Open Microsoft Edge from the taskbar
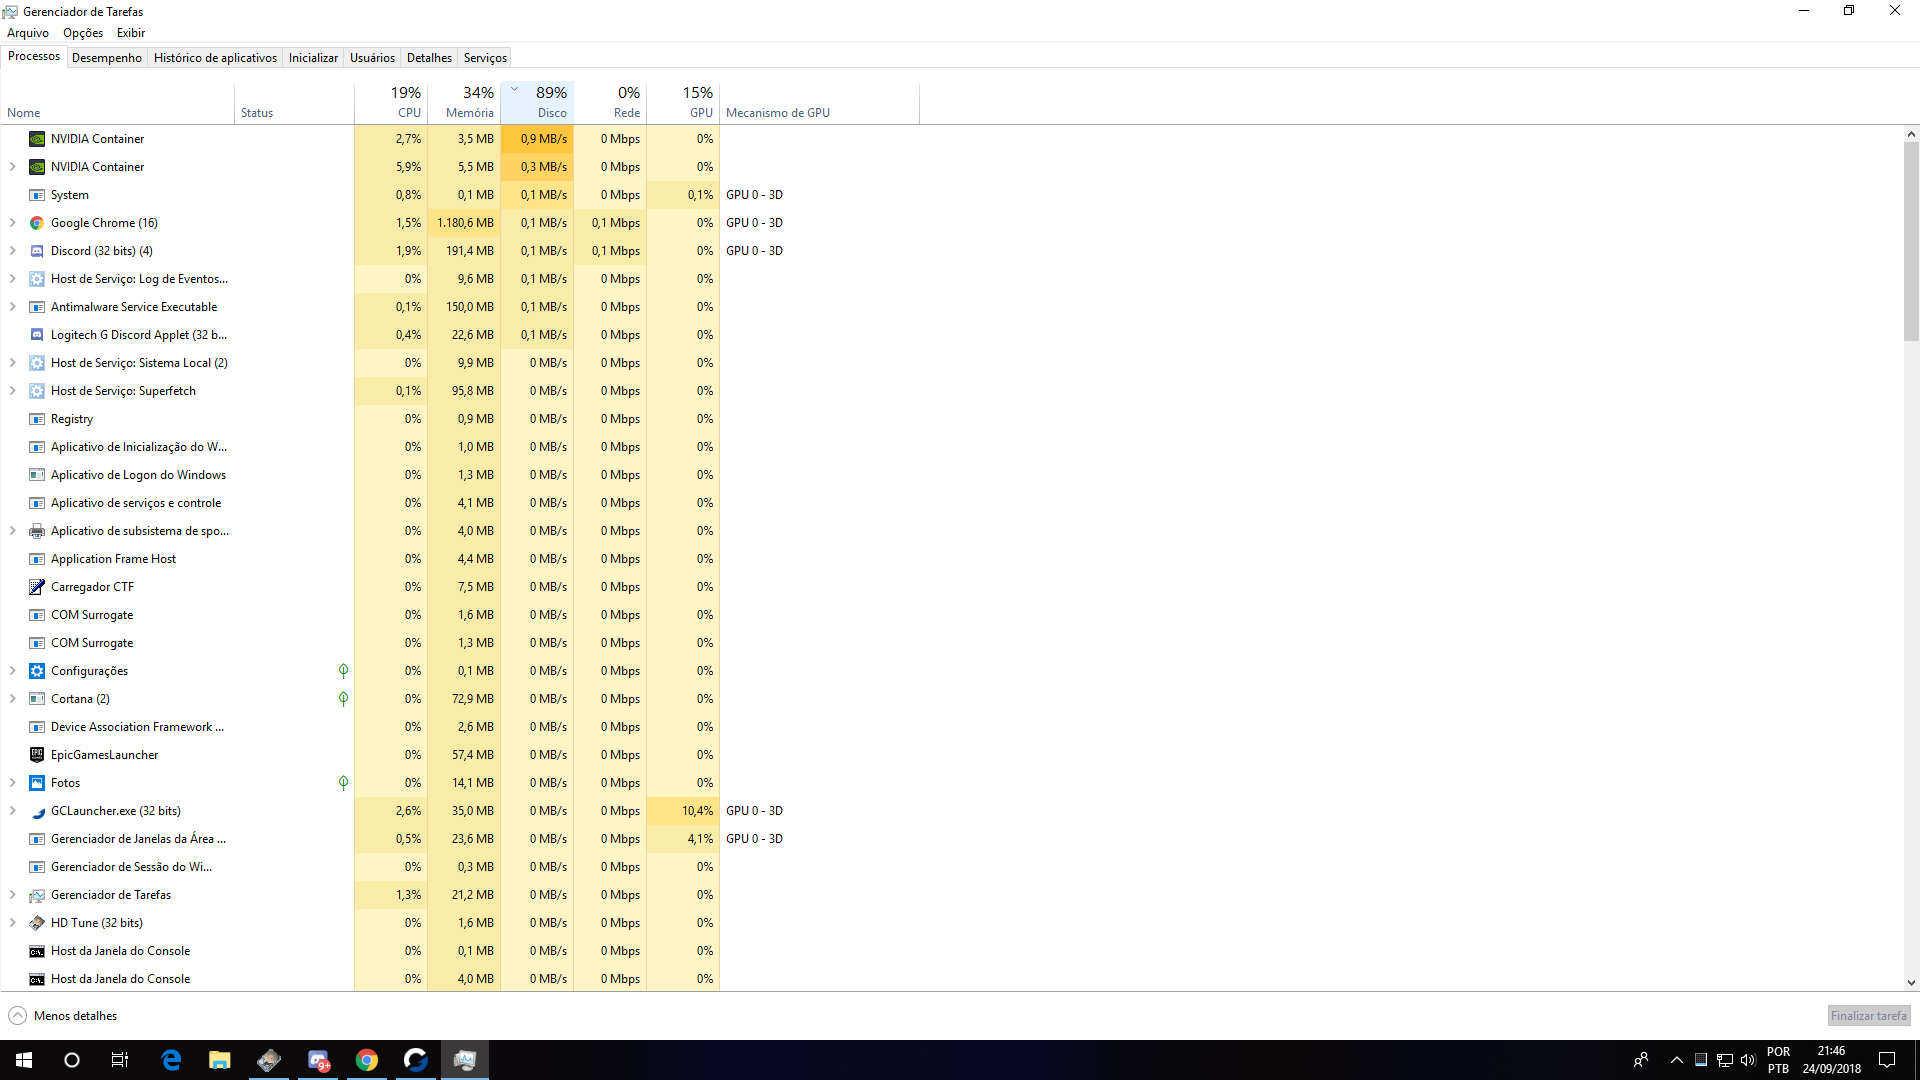Image resolution: width=1920 pixels, height=1080 pixels. pos(171,1060)
